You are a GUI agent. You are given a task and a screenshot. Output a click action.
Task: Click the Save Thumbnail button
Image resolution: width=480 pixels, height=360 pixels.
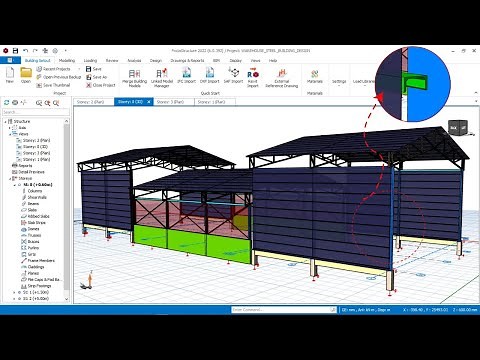point(53,85)
